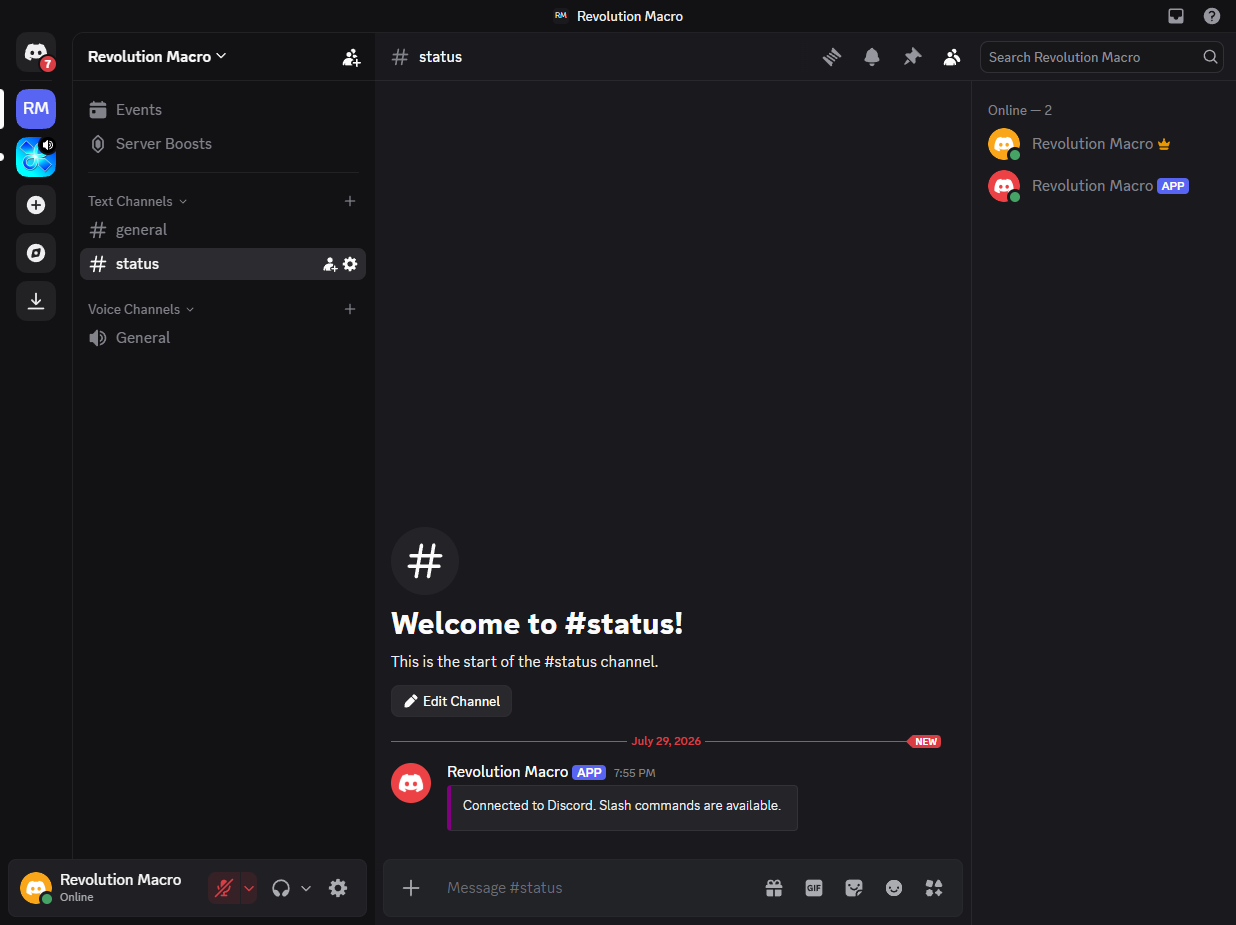This screenshot has height=925, width=1236.
Task: Open Help question mark icon
Action: point(1212,16)
